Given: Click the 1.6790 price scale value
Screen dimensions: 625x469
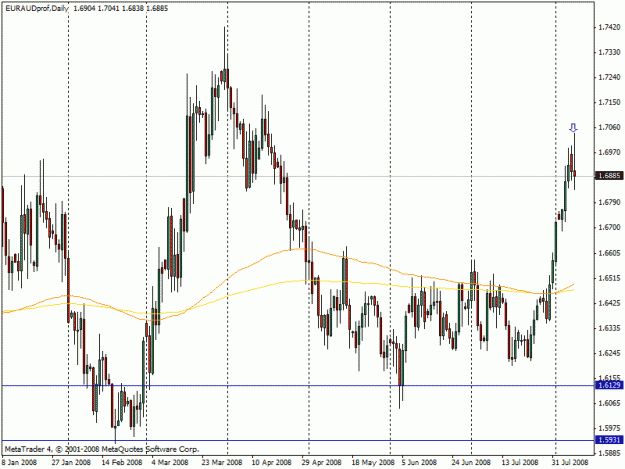Looking at the screenshot, I should point(610,202).
